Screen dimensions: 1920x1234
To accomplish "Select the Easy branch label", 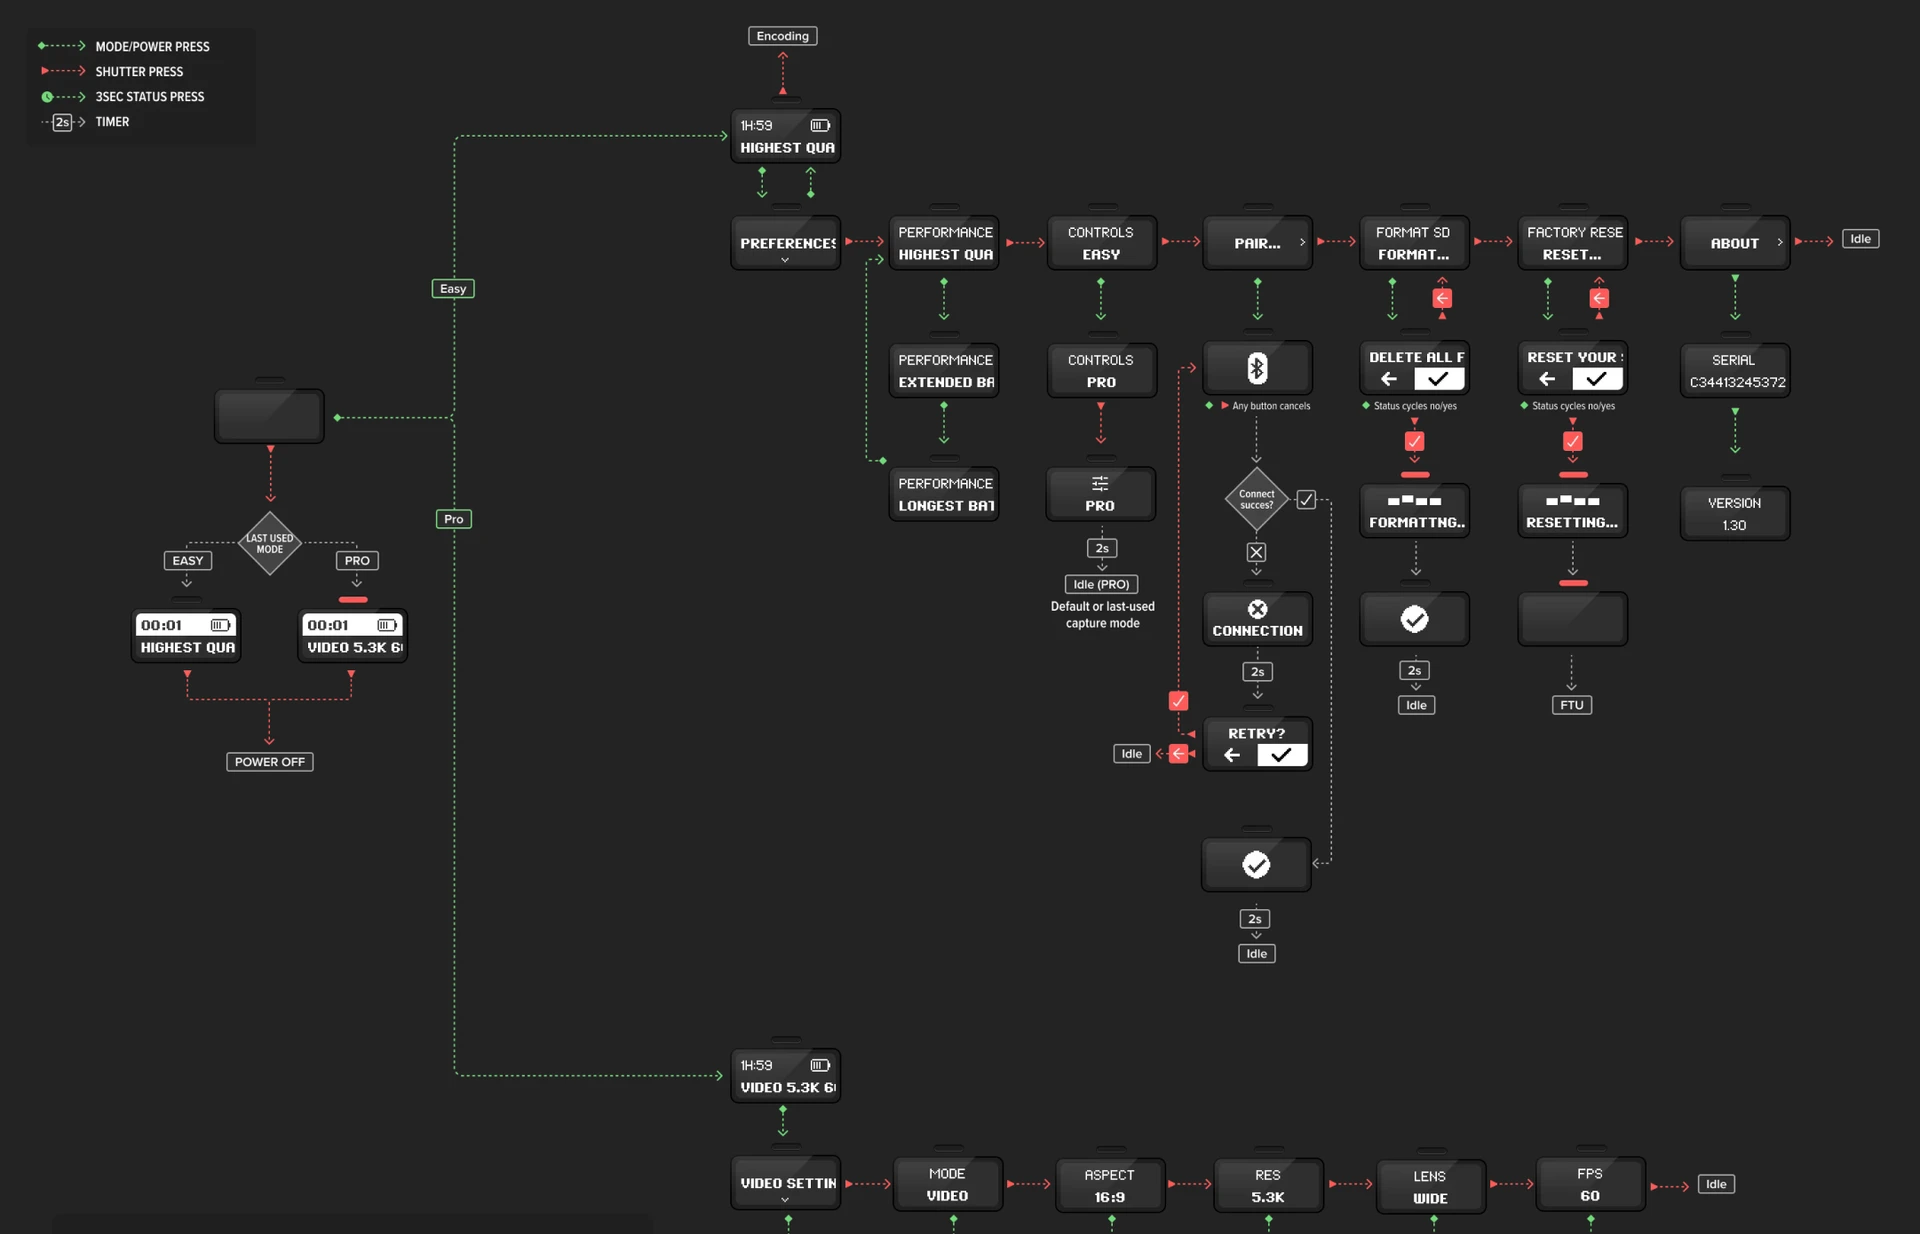I will 453,289.
